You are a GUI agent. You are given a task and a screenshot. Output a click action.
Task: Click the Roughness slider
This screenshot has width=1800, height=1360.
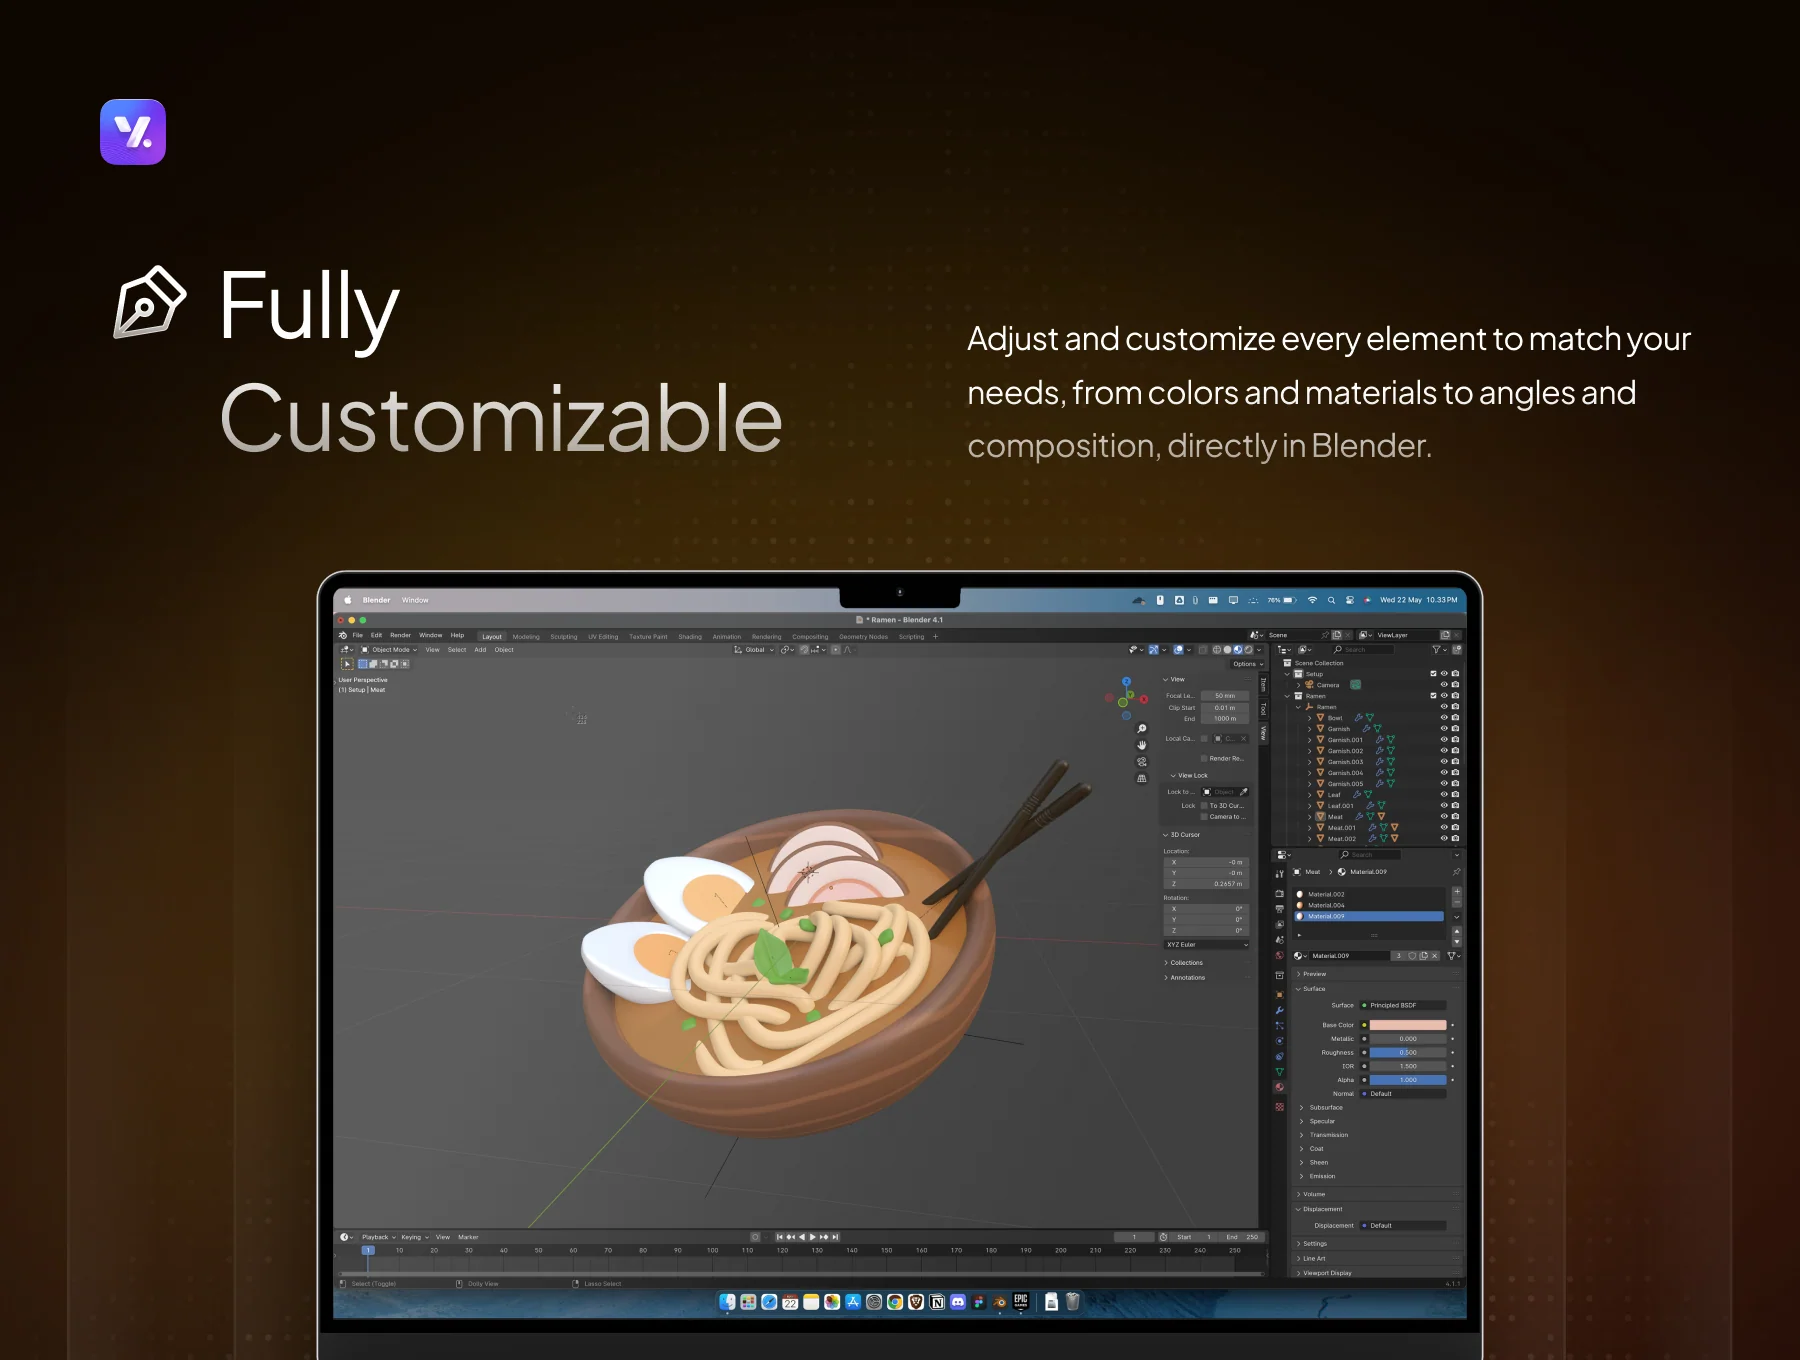(x=1408, y=1053)
